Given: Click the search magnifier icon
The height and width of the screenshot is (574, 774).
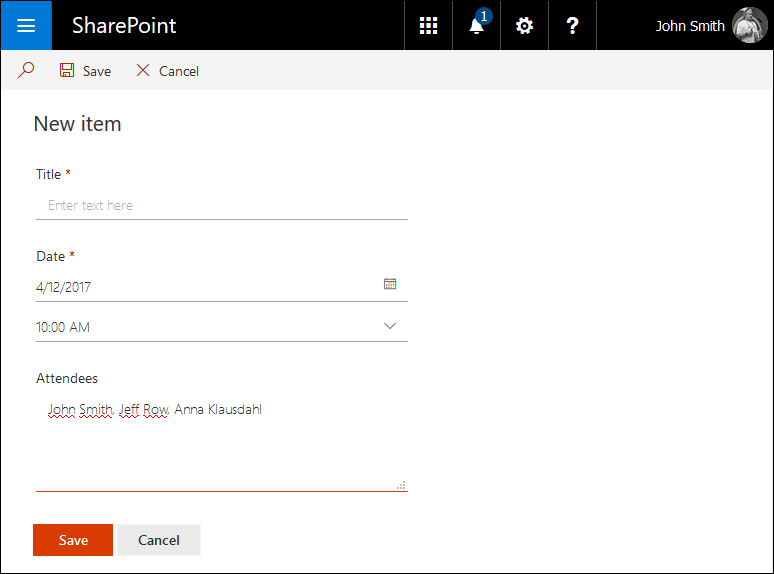Looking at the screenshot, I should (26, 70).
